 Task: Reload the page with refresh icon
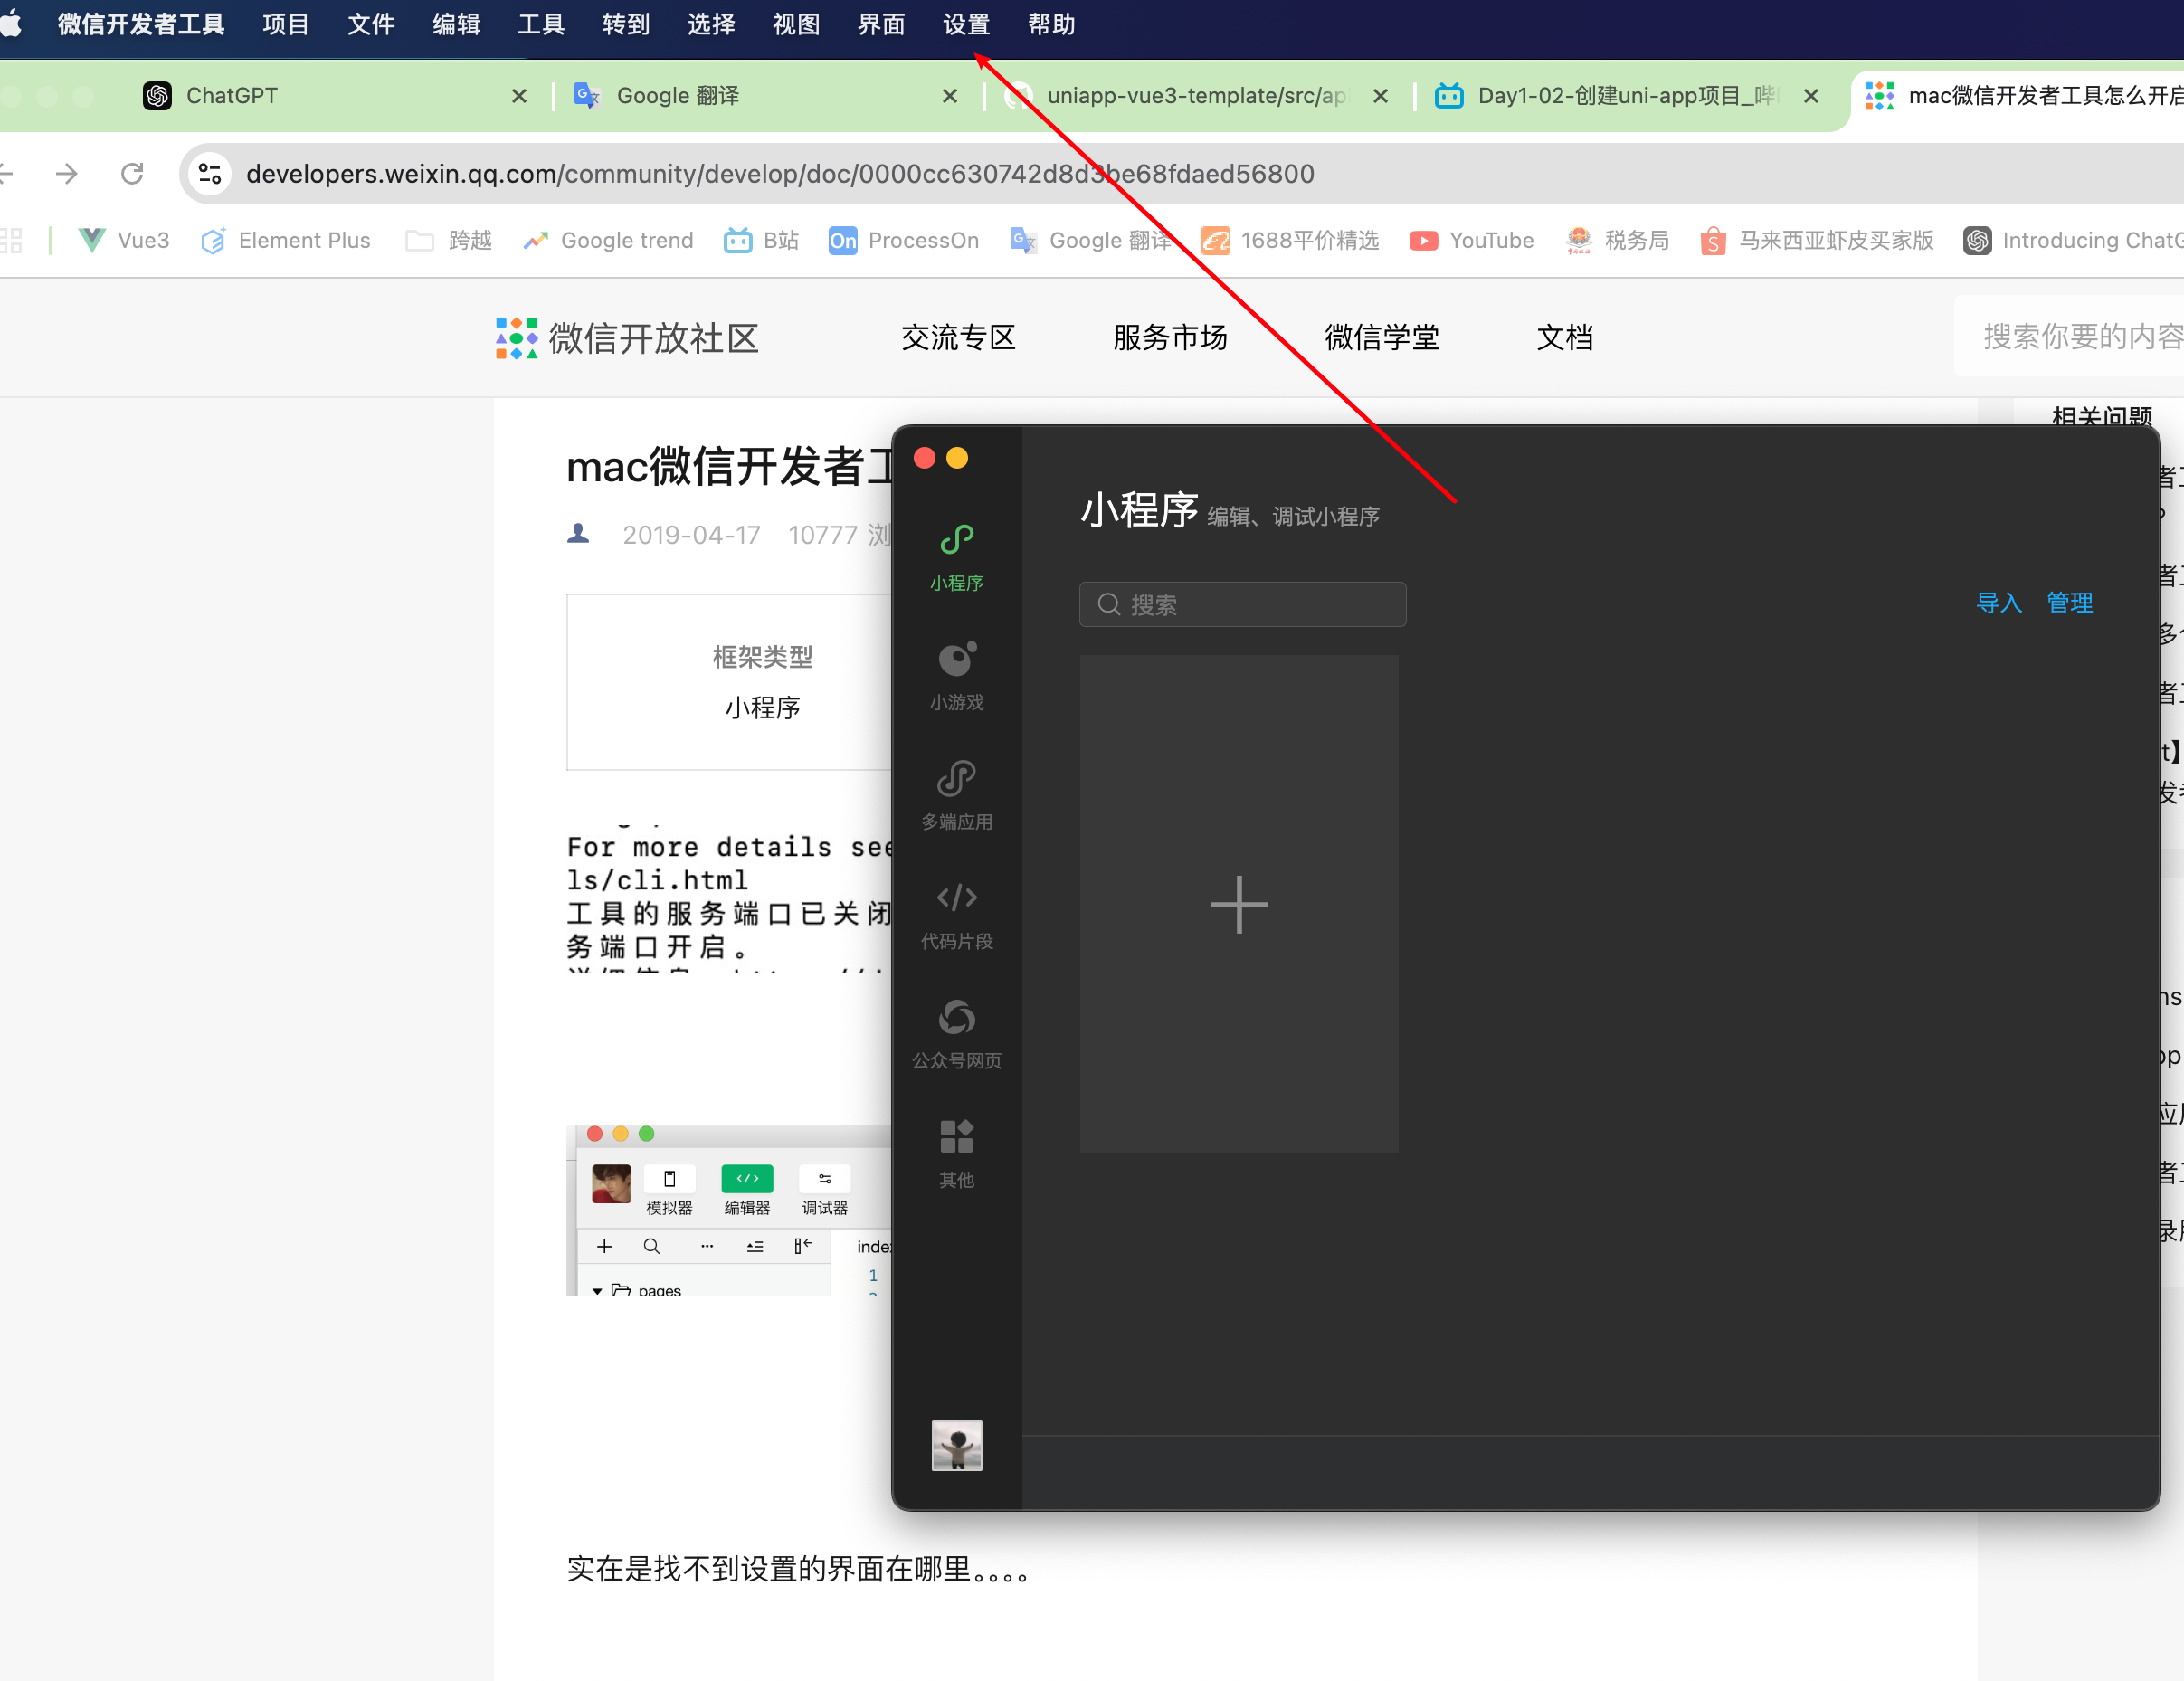pyautogui.click(x=132, y=174)
